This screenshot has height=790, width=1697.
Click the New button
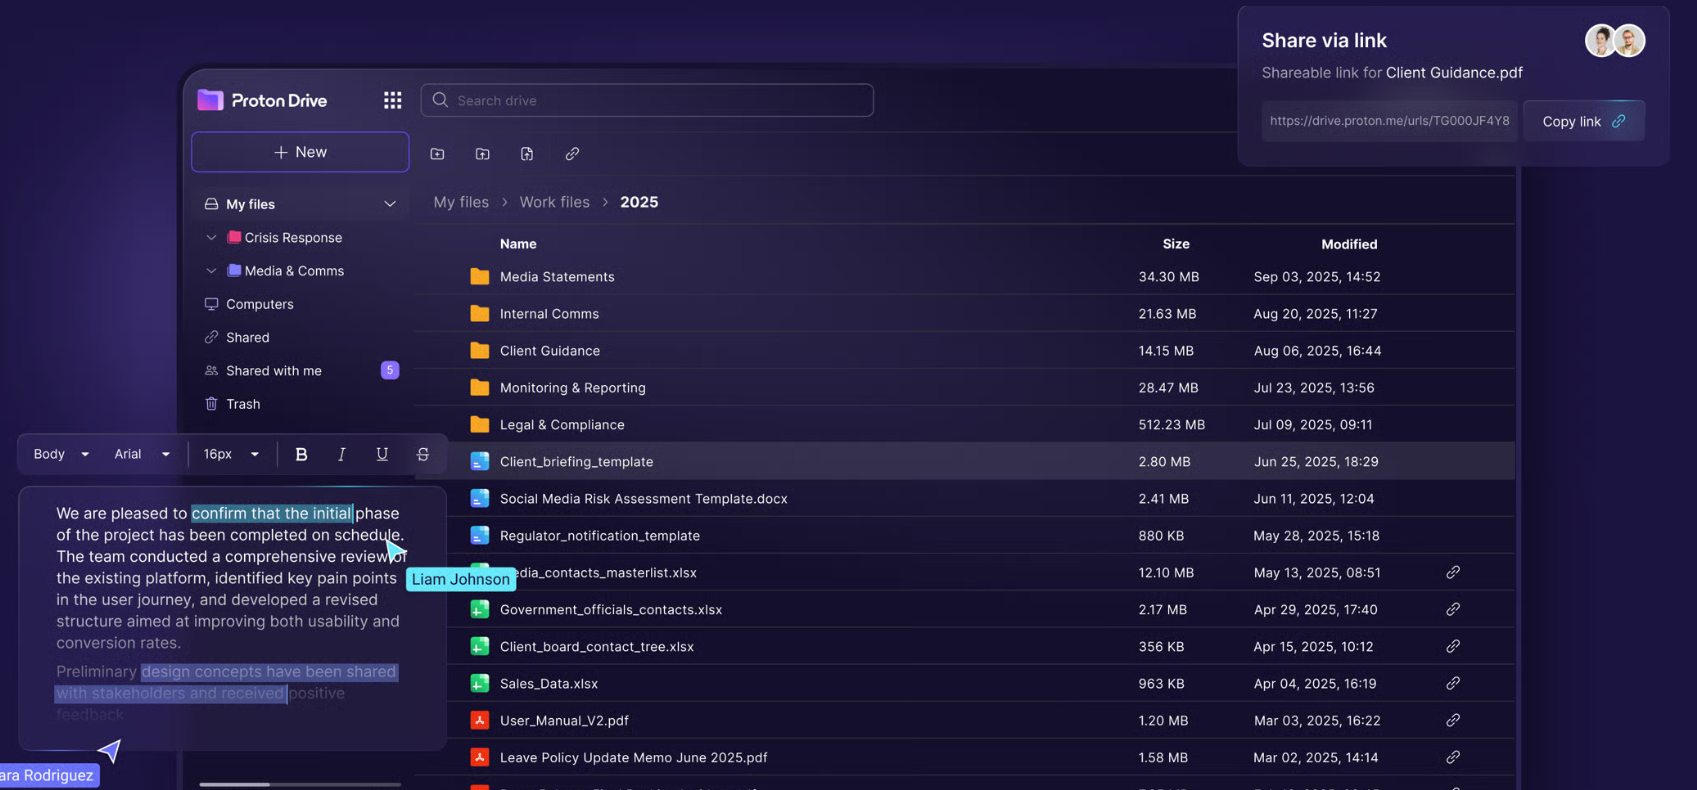(300, 152)
